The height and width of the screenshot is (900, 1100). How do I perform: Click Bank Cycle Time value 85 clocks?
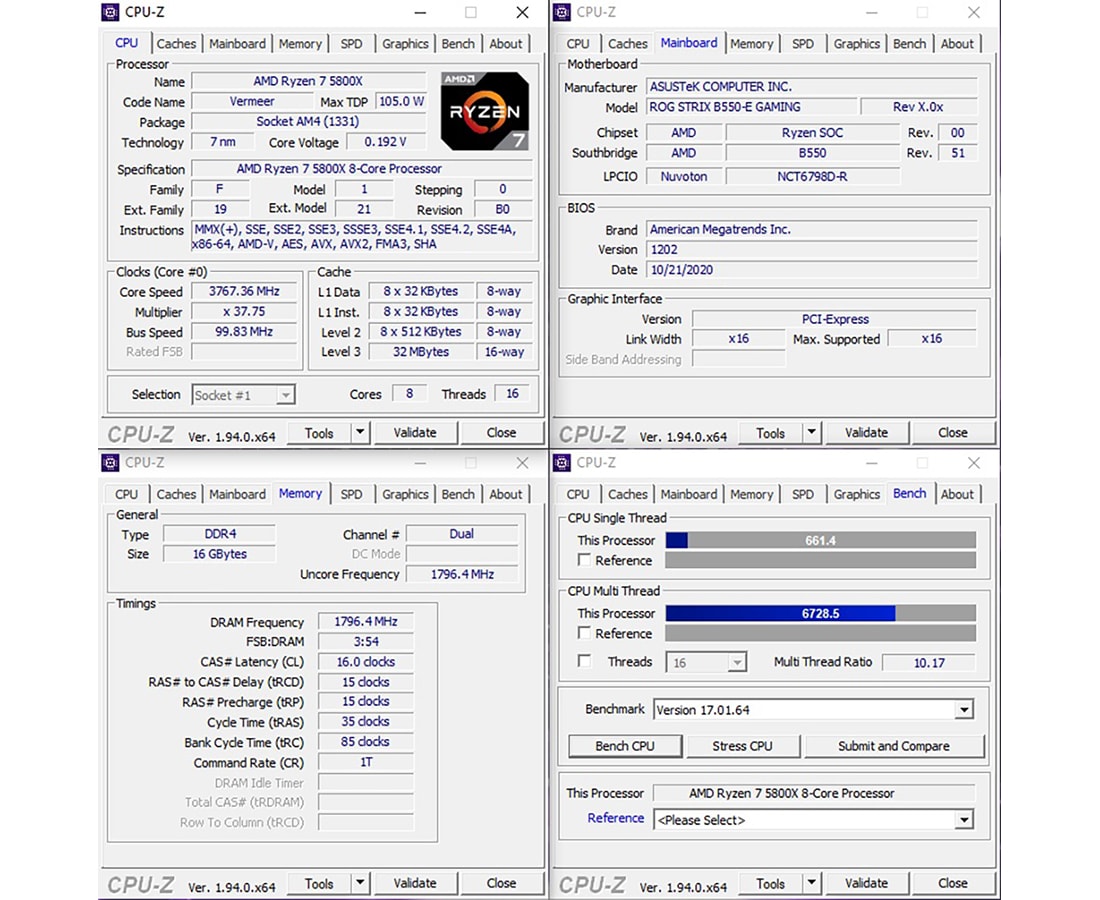click(x=365, y=741)
